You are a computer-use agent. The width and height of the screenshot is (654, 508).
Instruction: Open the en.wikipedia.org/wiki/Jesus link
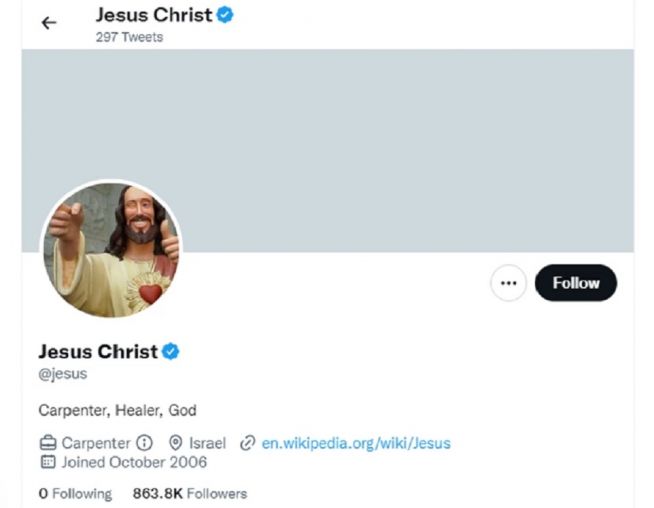click(356, 442)
